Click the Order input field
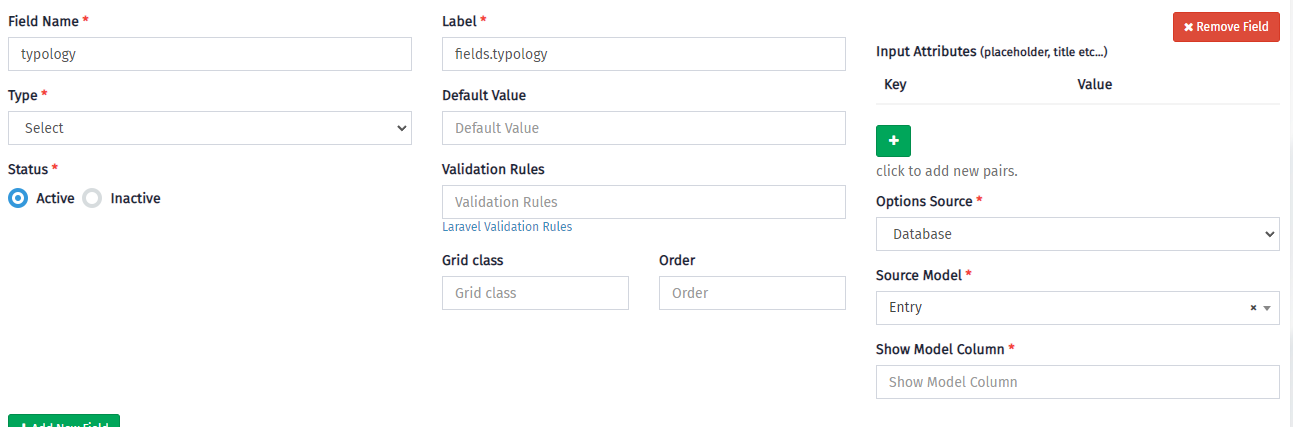Screen dimensions: 1293x427 [752, 293]
